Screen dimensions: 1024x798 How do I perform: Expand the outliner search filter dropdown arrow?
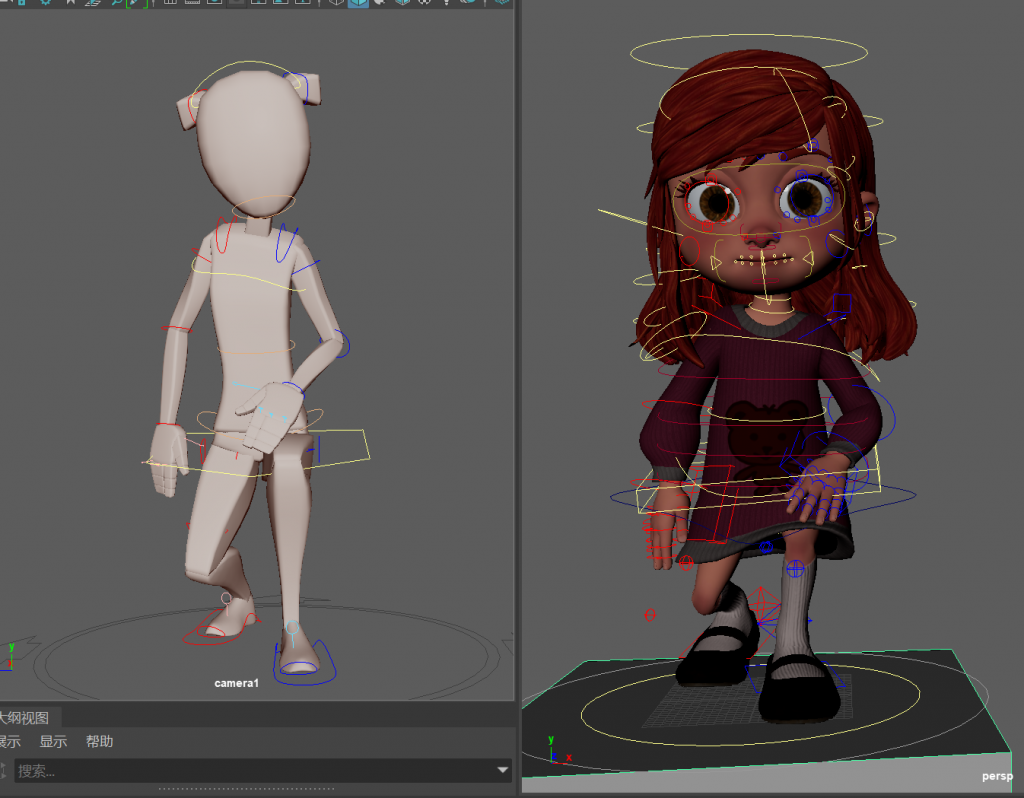(x=503, y=770)
